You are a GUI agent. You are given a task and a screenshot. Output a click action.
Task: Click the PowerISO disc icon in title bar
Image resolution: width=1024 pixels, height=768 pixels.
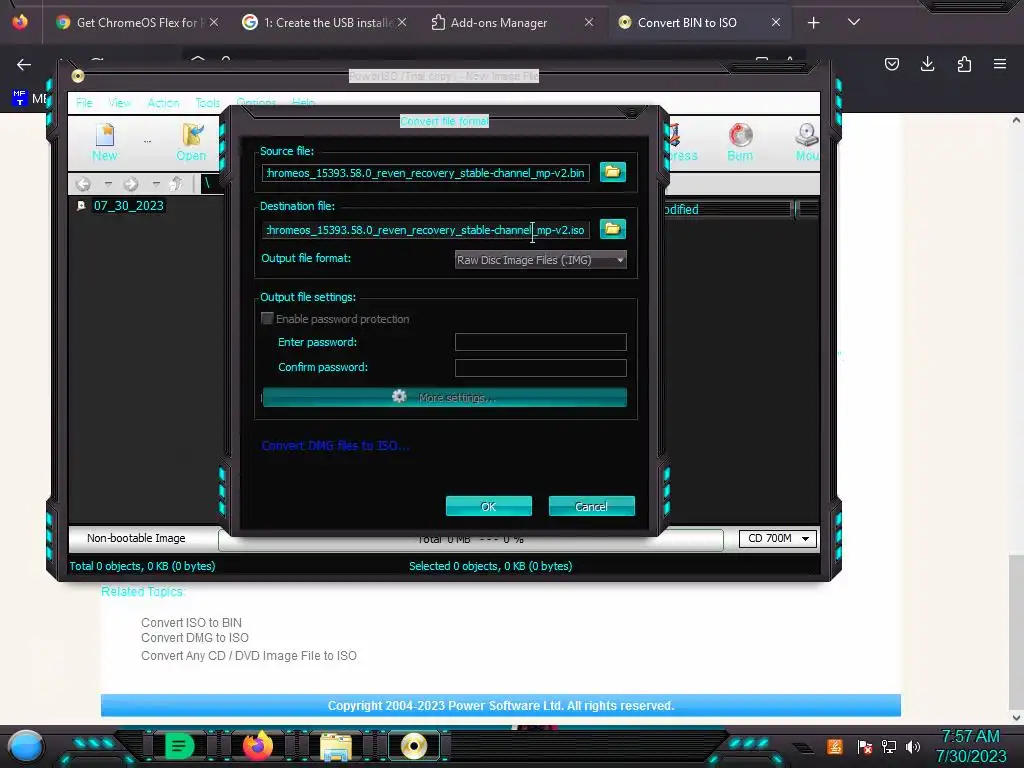78,76
